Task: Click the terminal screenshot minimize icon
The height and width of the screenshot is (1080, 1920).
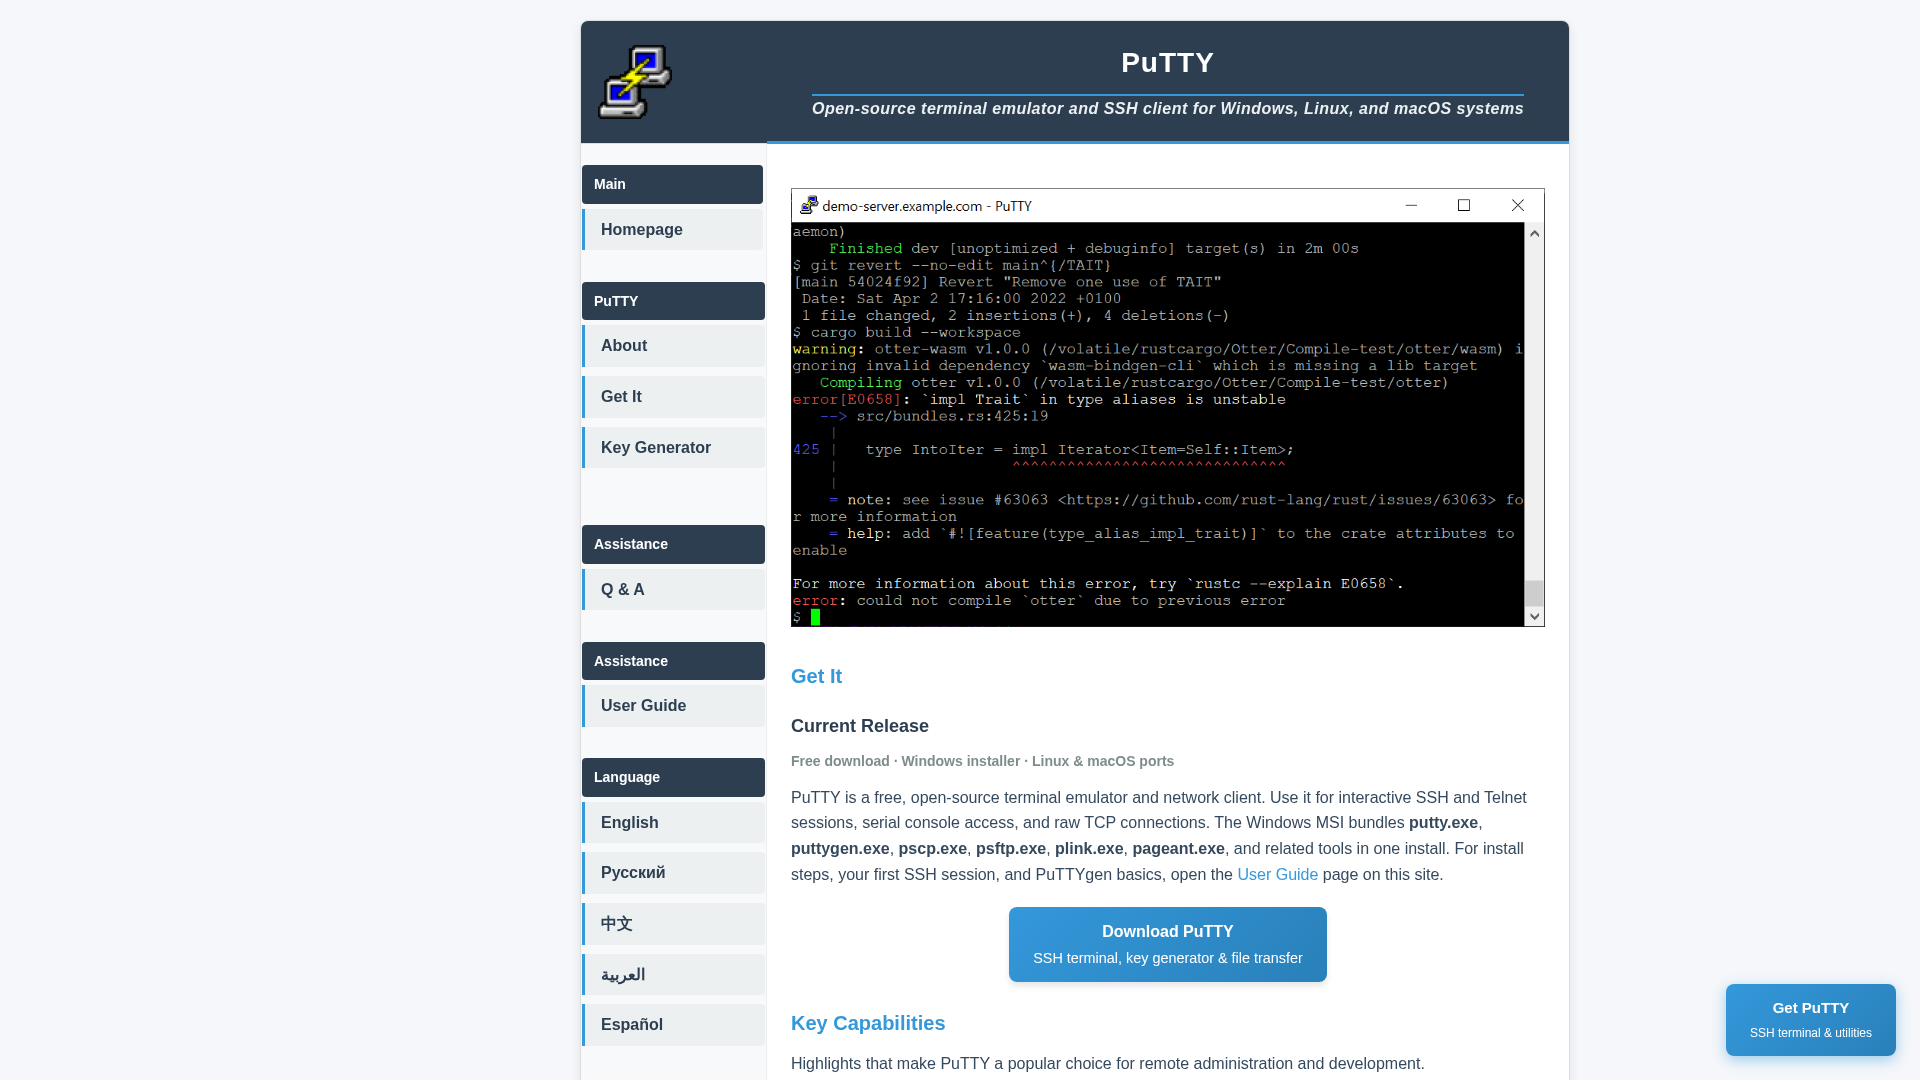Action: pyautogui.click(x=1411, y=205)
